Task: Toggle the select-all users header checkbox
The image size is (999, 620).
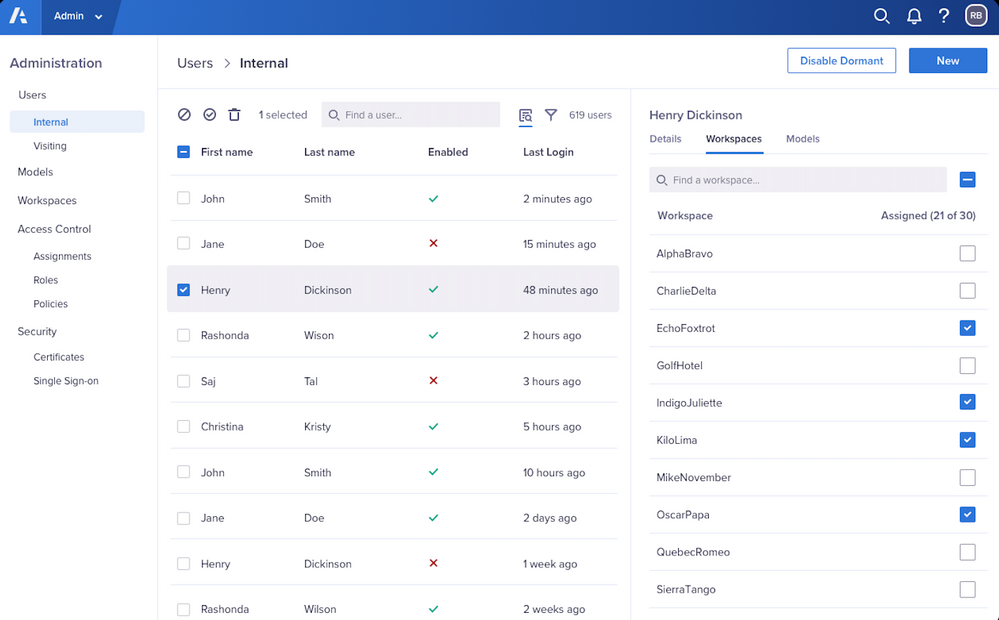Action: coord(184,152)
